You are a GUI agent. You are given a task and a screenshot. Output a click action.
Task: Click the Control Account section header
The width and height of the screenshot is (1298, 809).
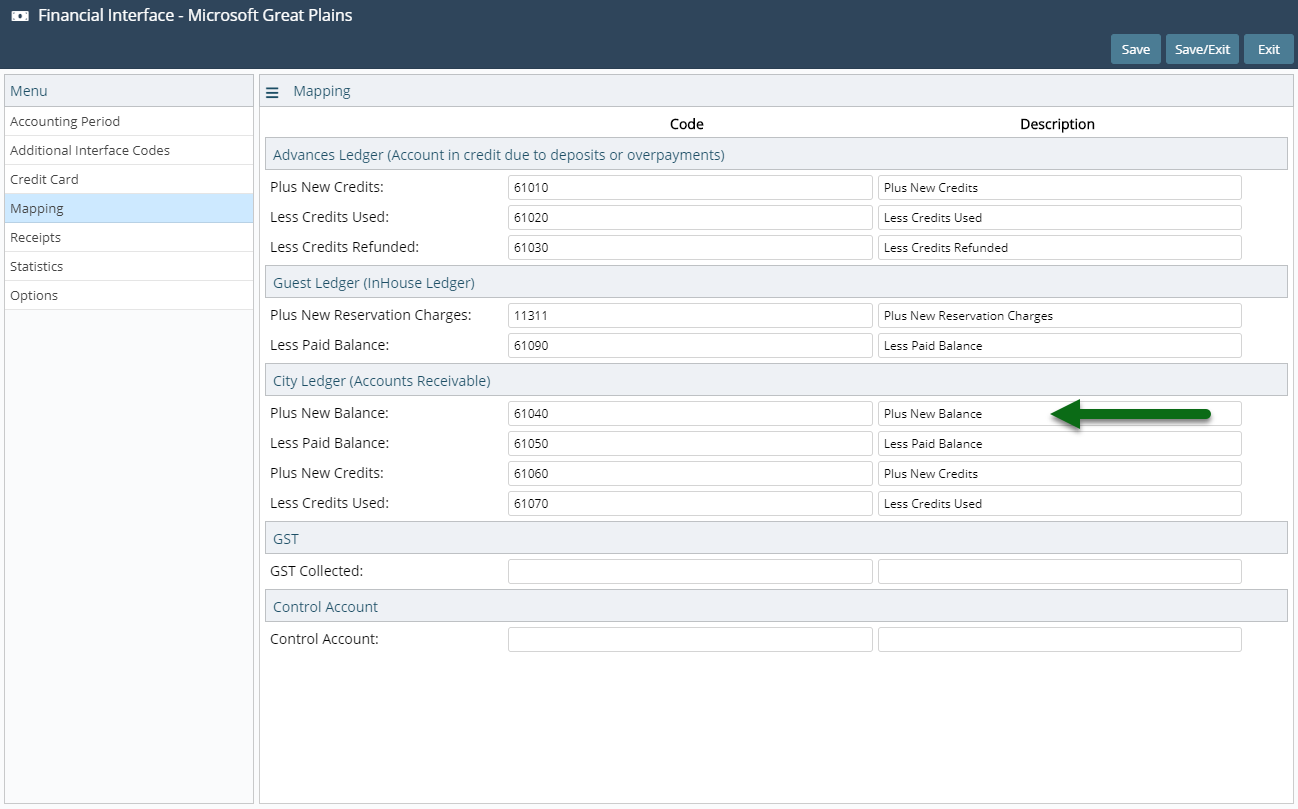[776, 607]
